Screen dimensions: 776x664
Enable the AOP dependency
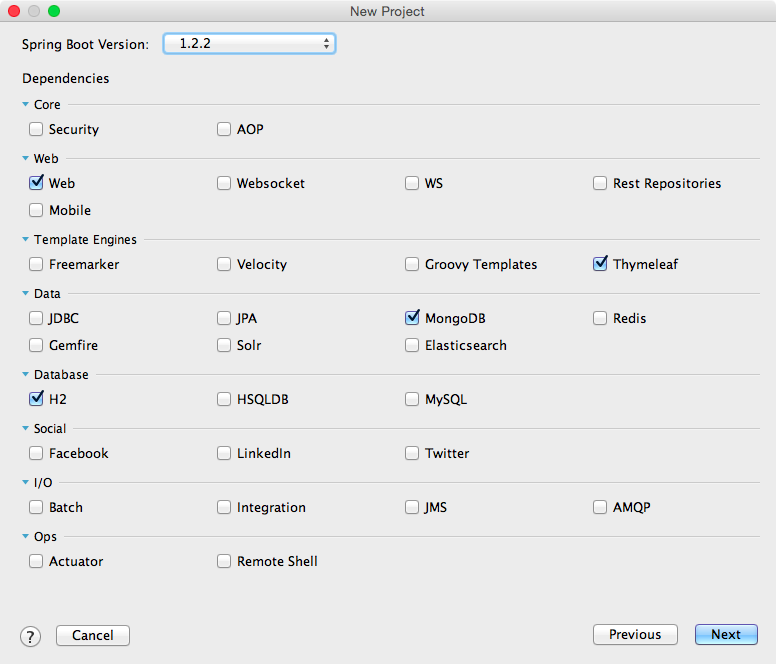click(224, 129)
